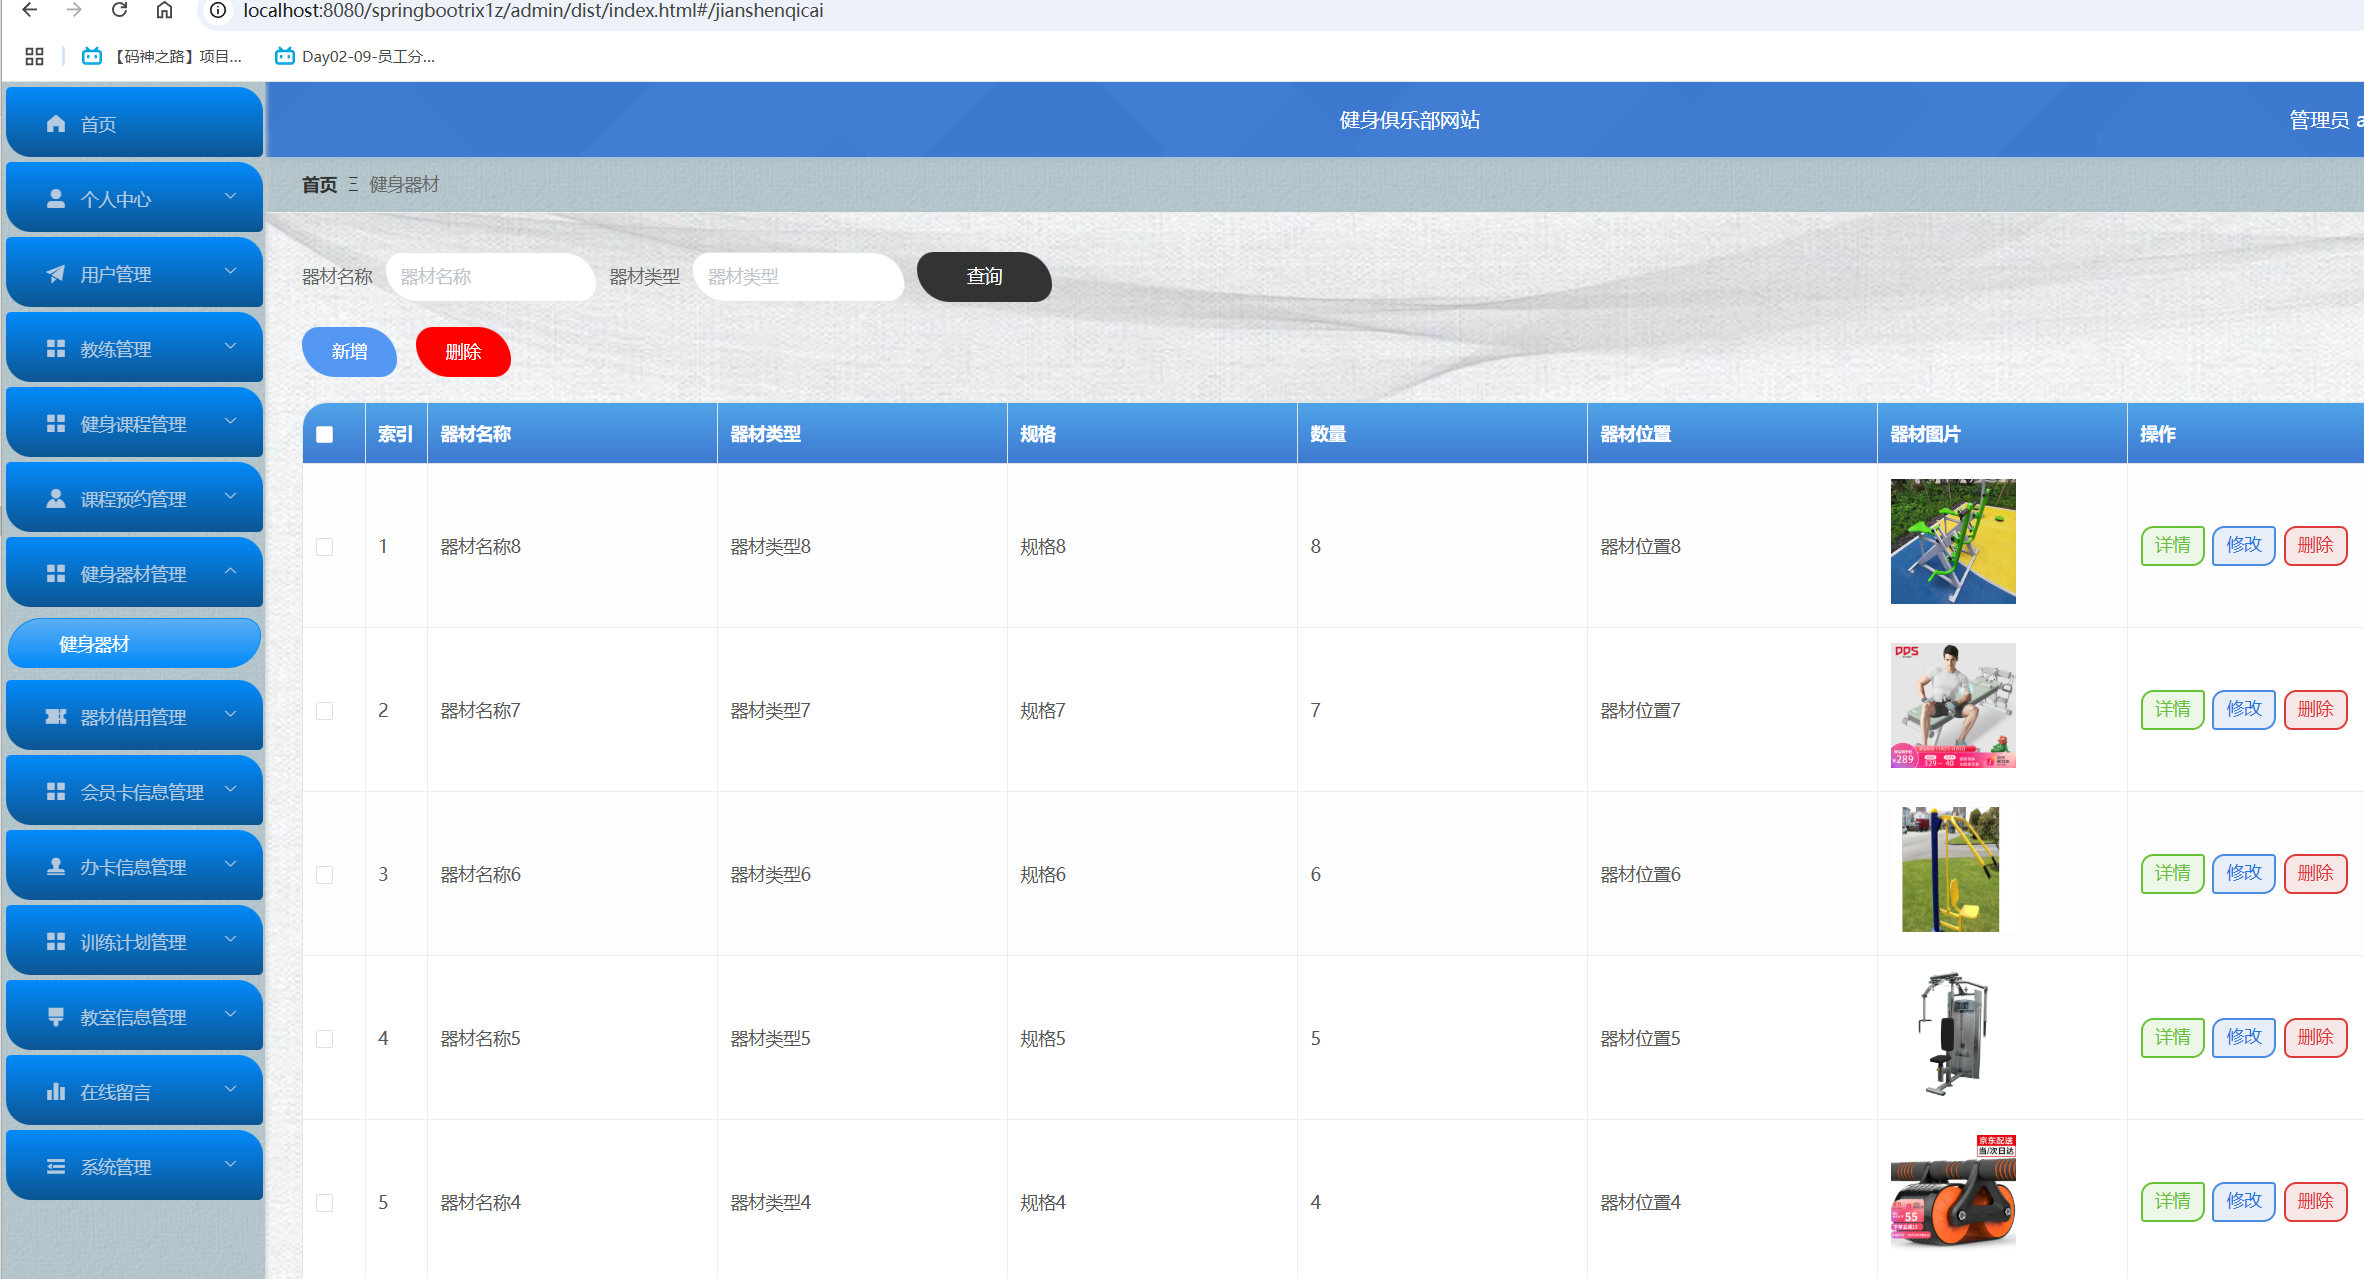
Task: Check the row checkbox for 器材名称5
Action: click(x=324, y=1038)
